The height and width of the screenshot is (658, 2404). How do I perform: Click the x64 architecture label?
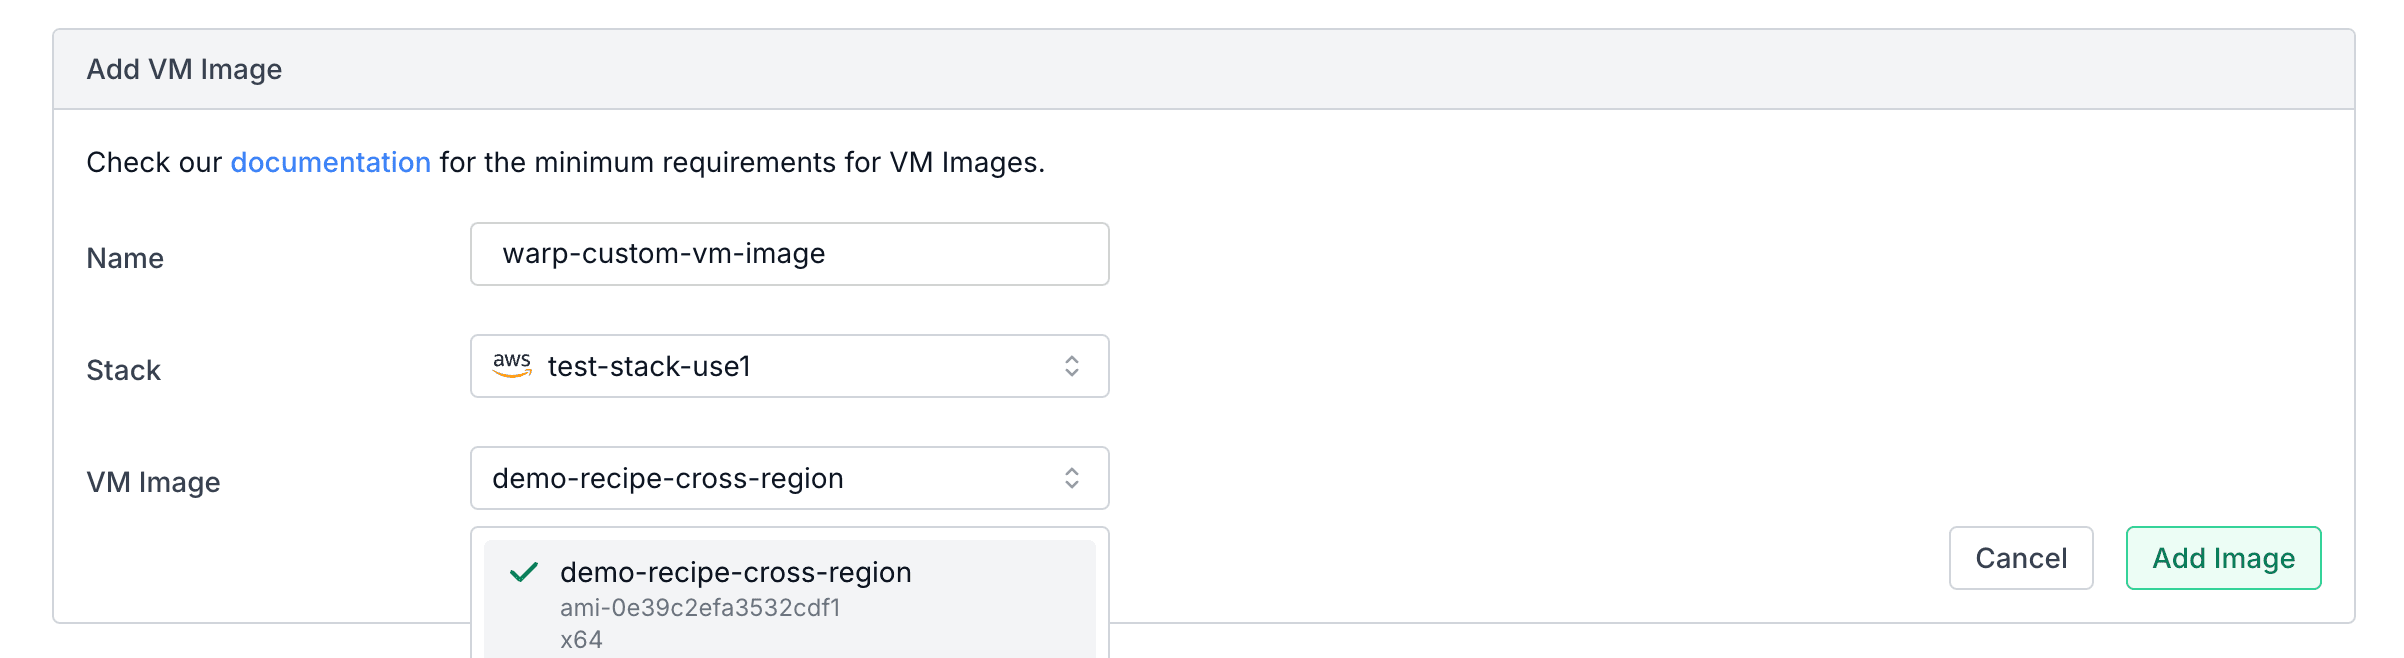583,637
